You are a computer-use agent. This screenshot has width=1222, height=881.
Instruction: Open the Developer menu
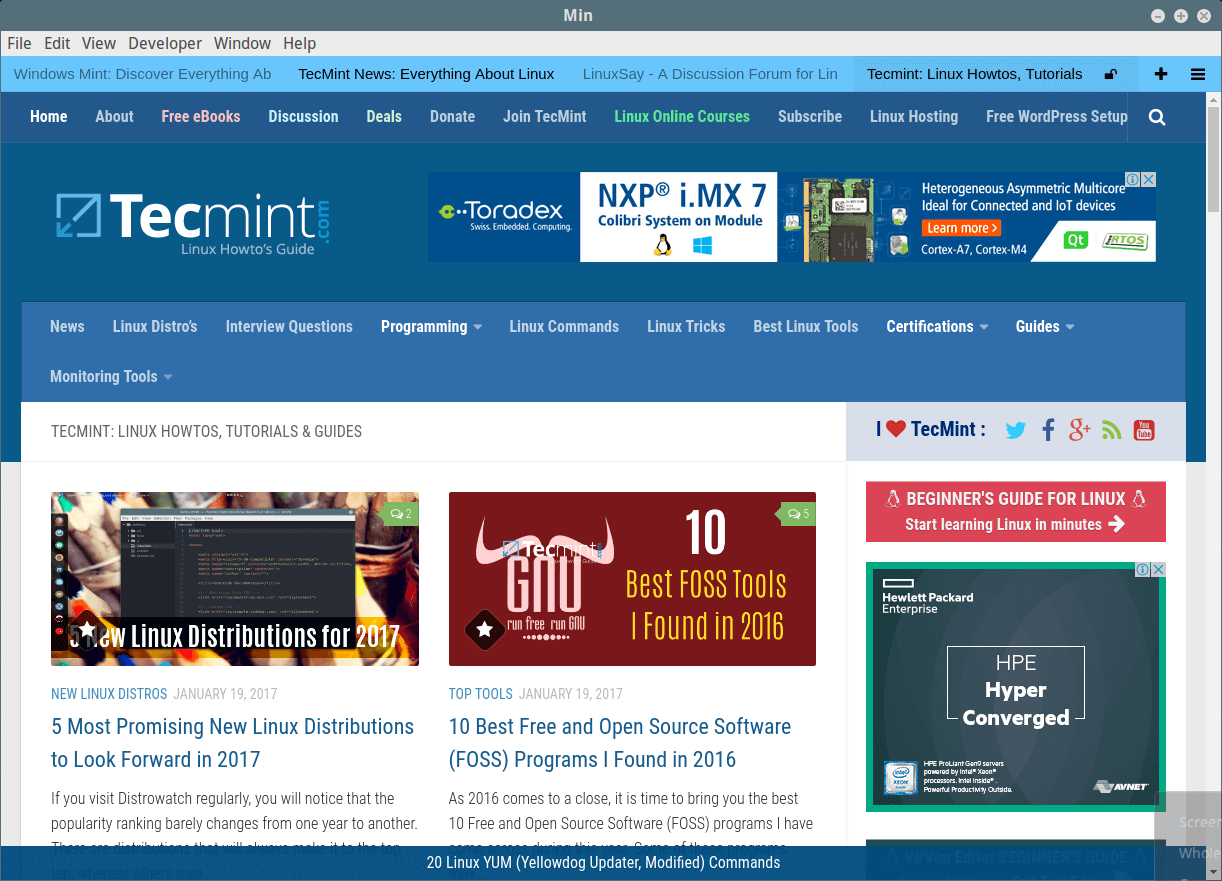tap(165, 43)
